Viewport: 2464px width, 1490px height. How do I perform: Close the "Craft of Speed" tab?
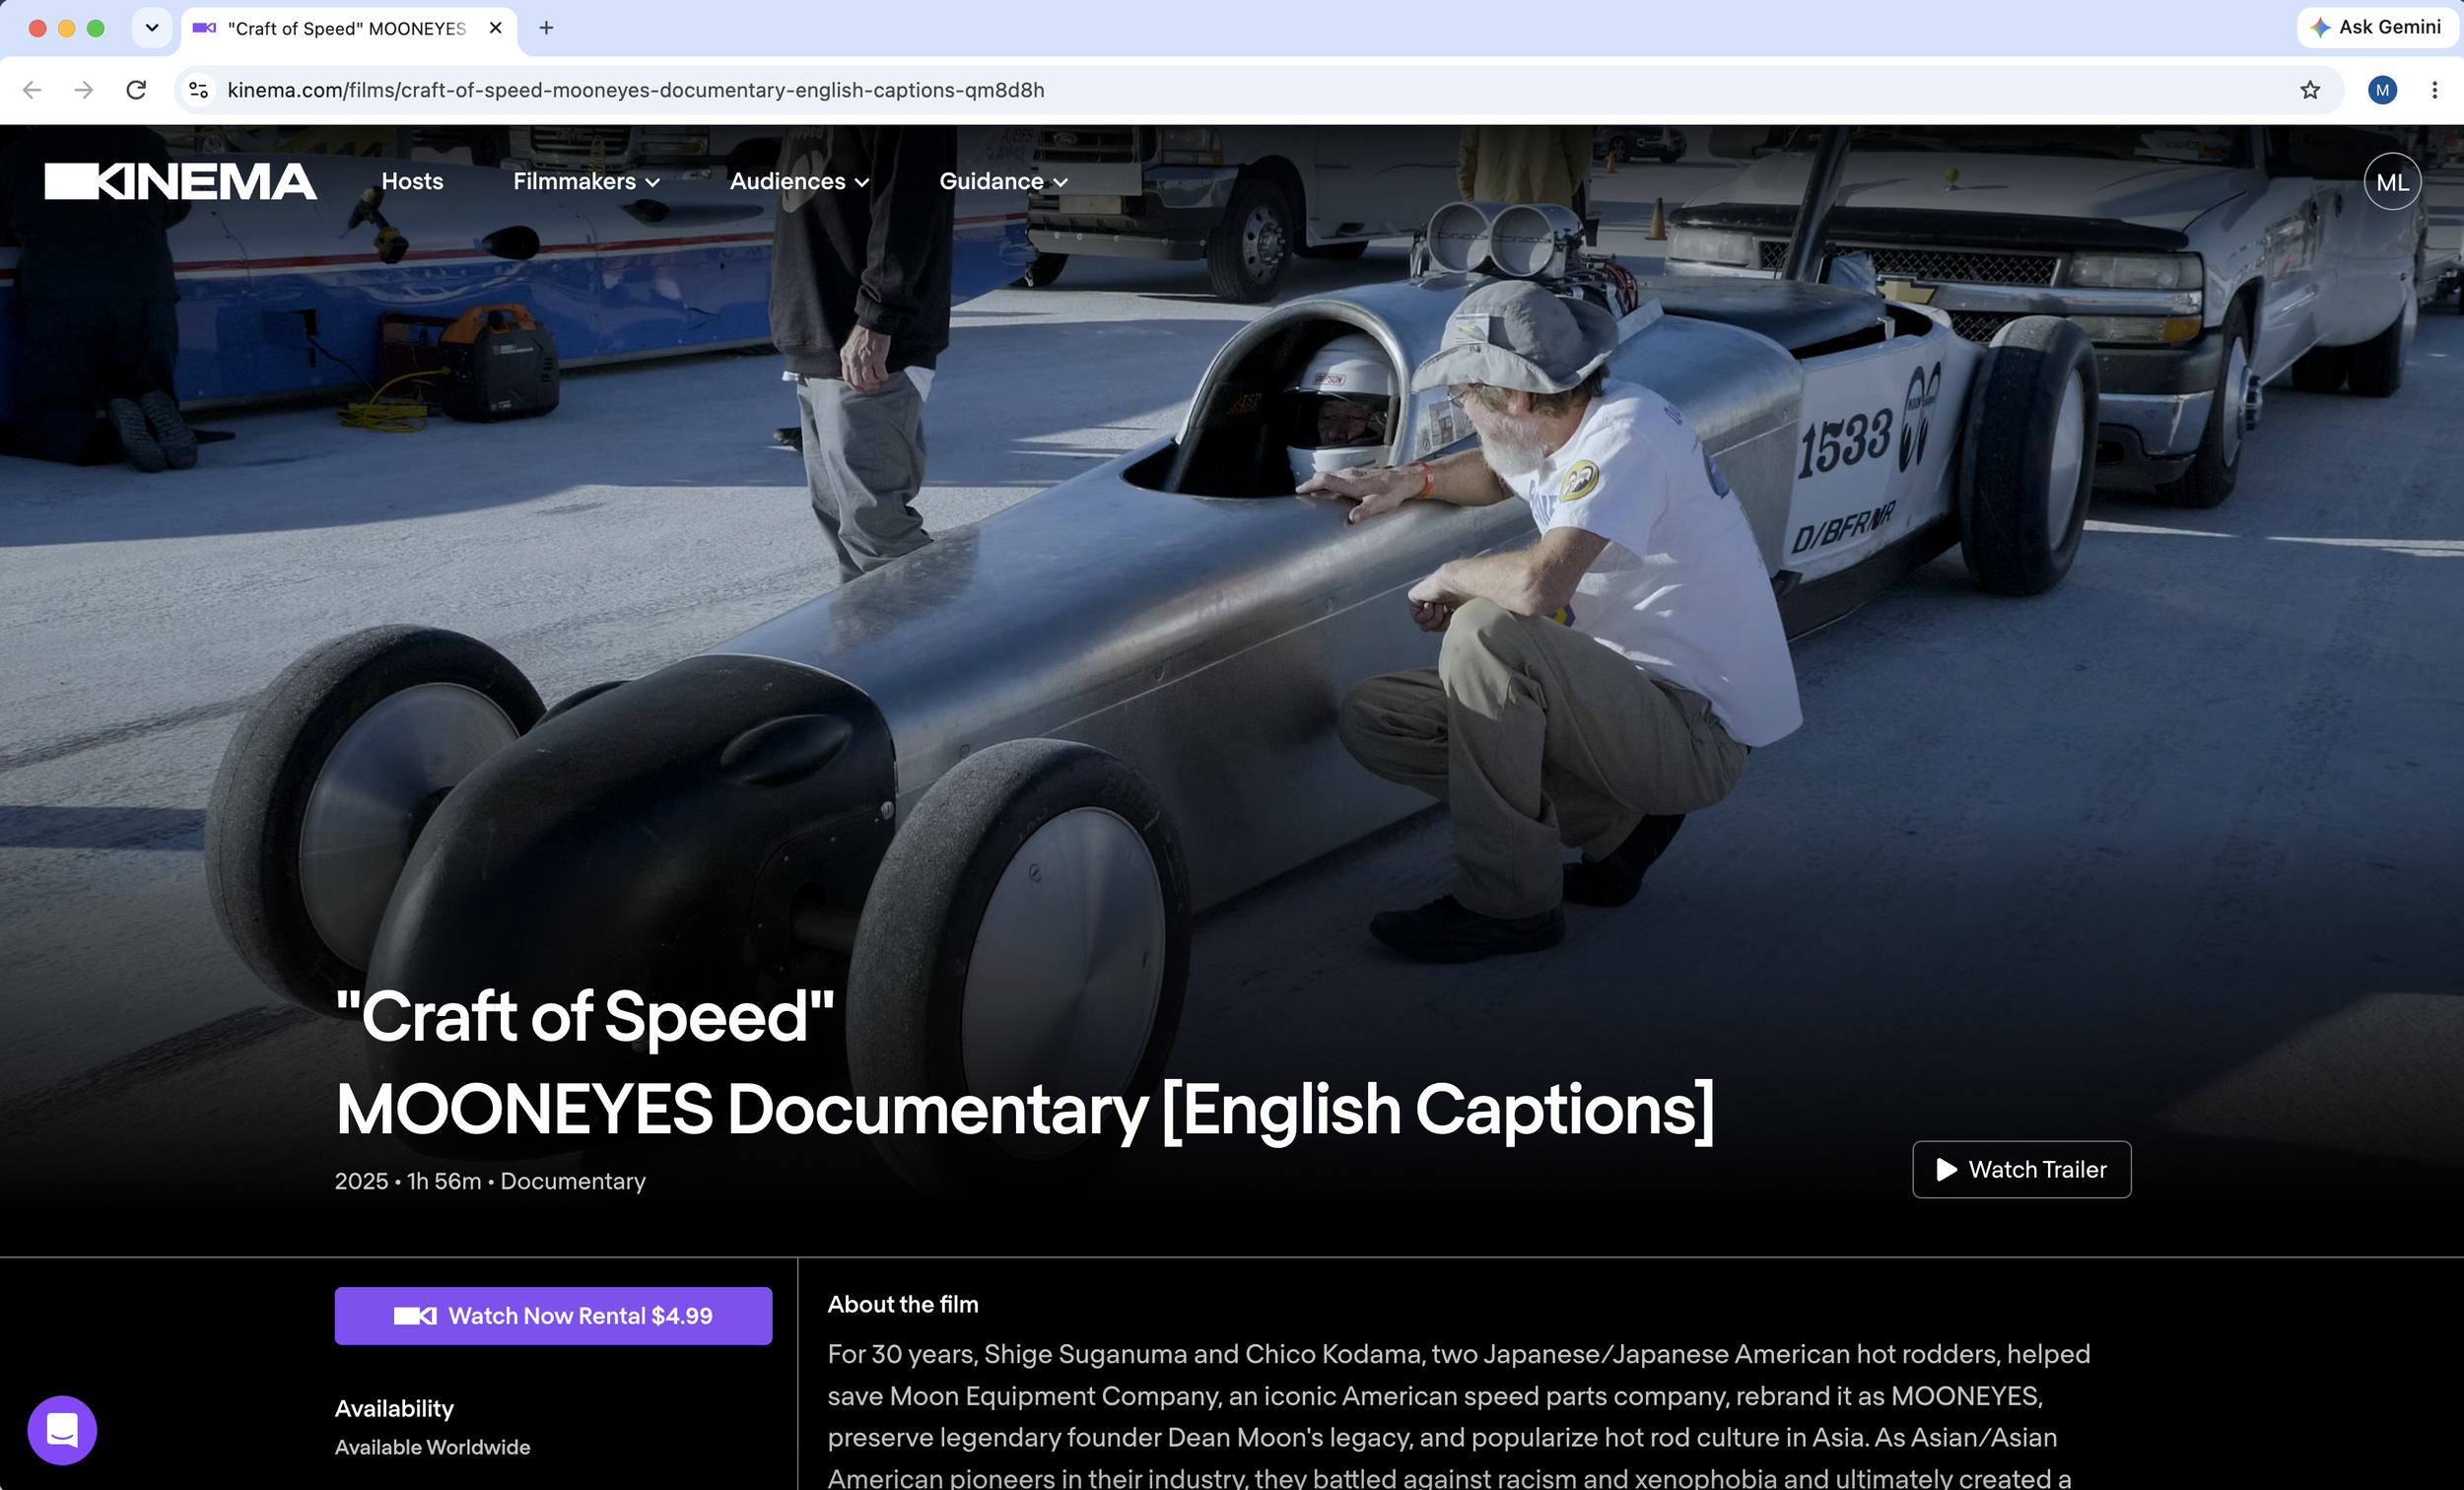(495, 28)
